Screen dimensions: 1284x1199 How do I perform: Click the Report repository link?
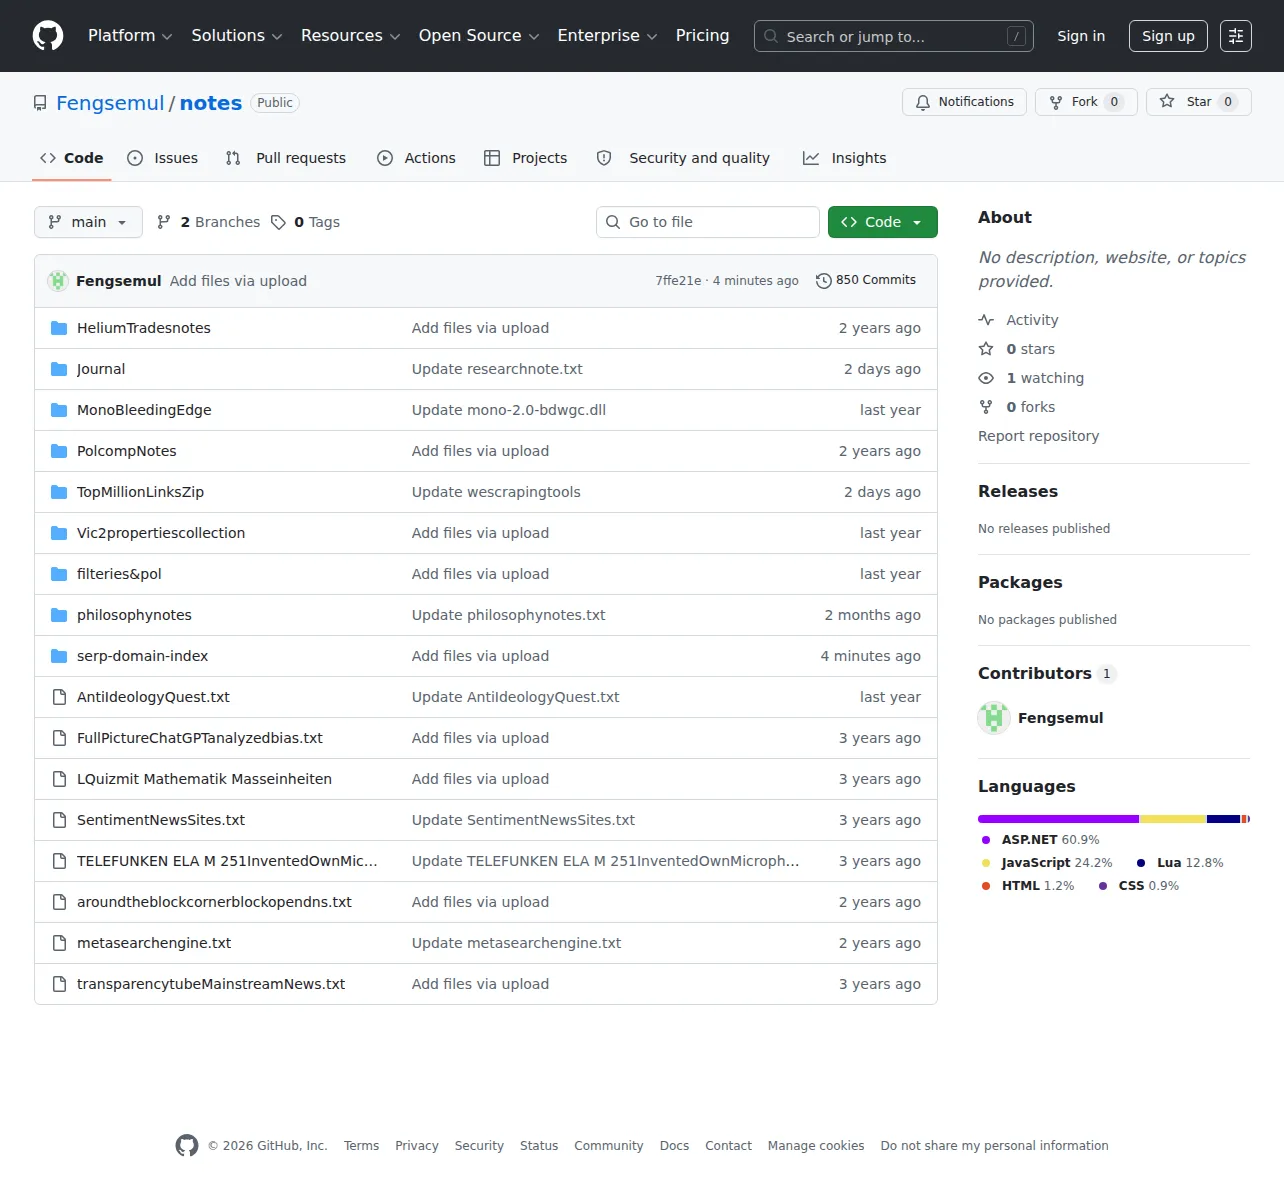tap(1038, 436)
